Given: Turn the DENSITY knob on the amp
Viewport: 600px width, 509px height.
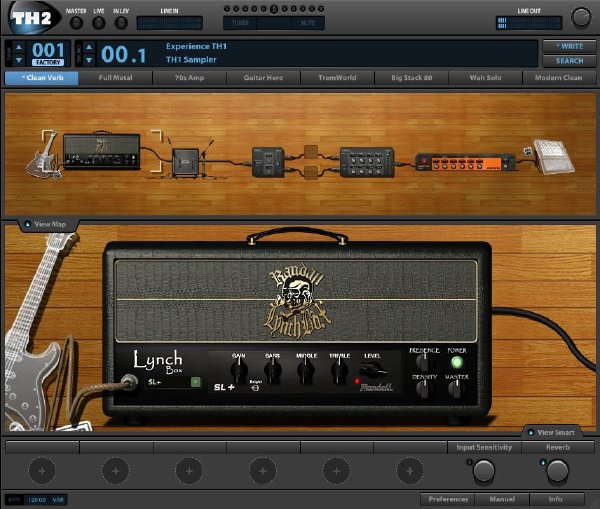Looking at the screenshot, I should [424, 389].
